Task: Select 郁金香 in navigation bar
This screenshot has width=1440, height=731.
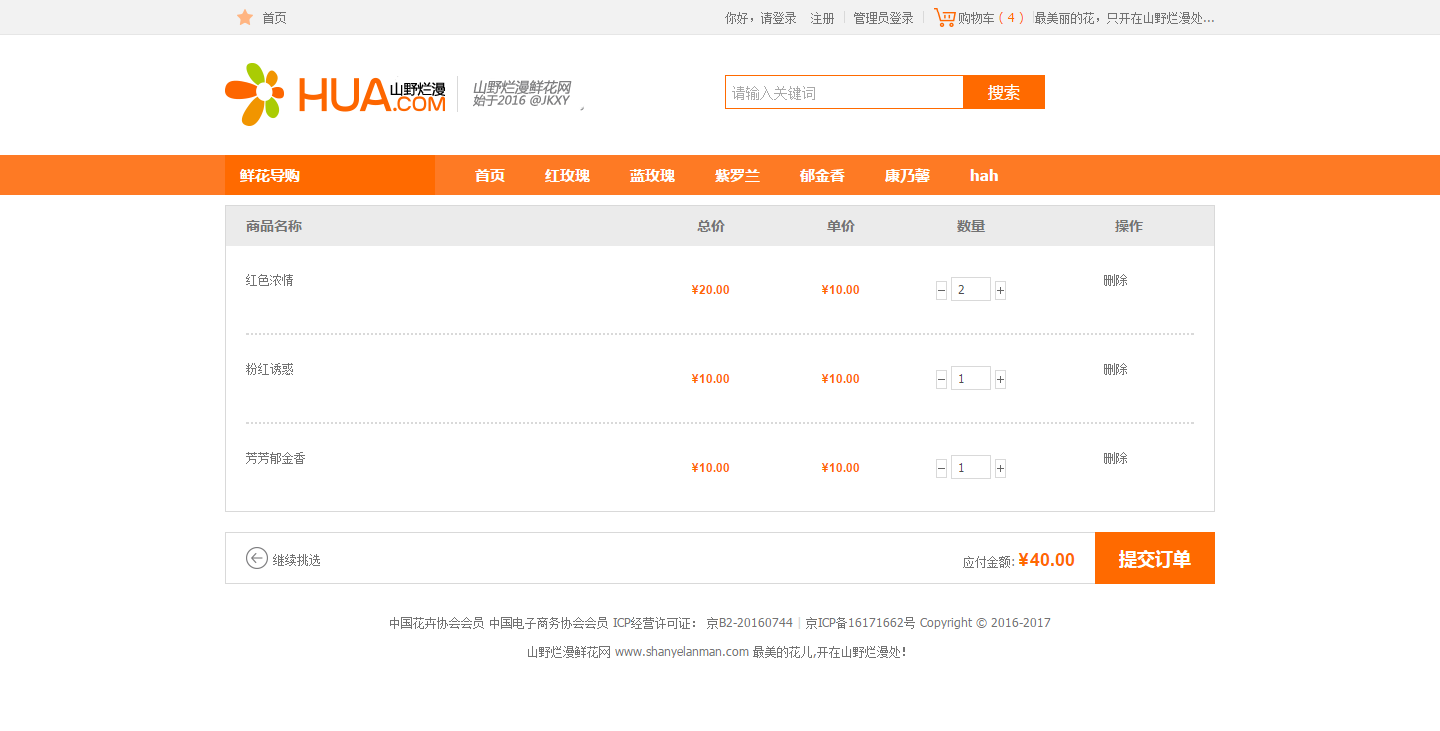Action: point(822,175)
